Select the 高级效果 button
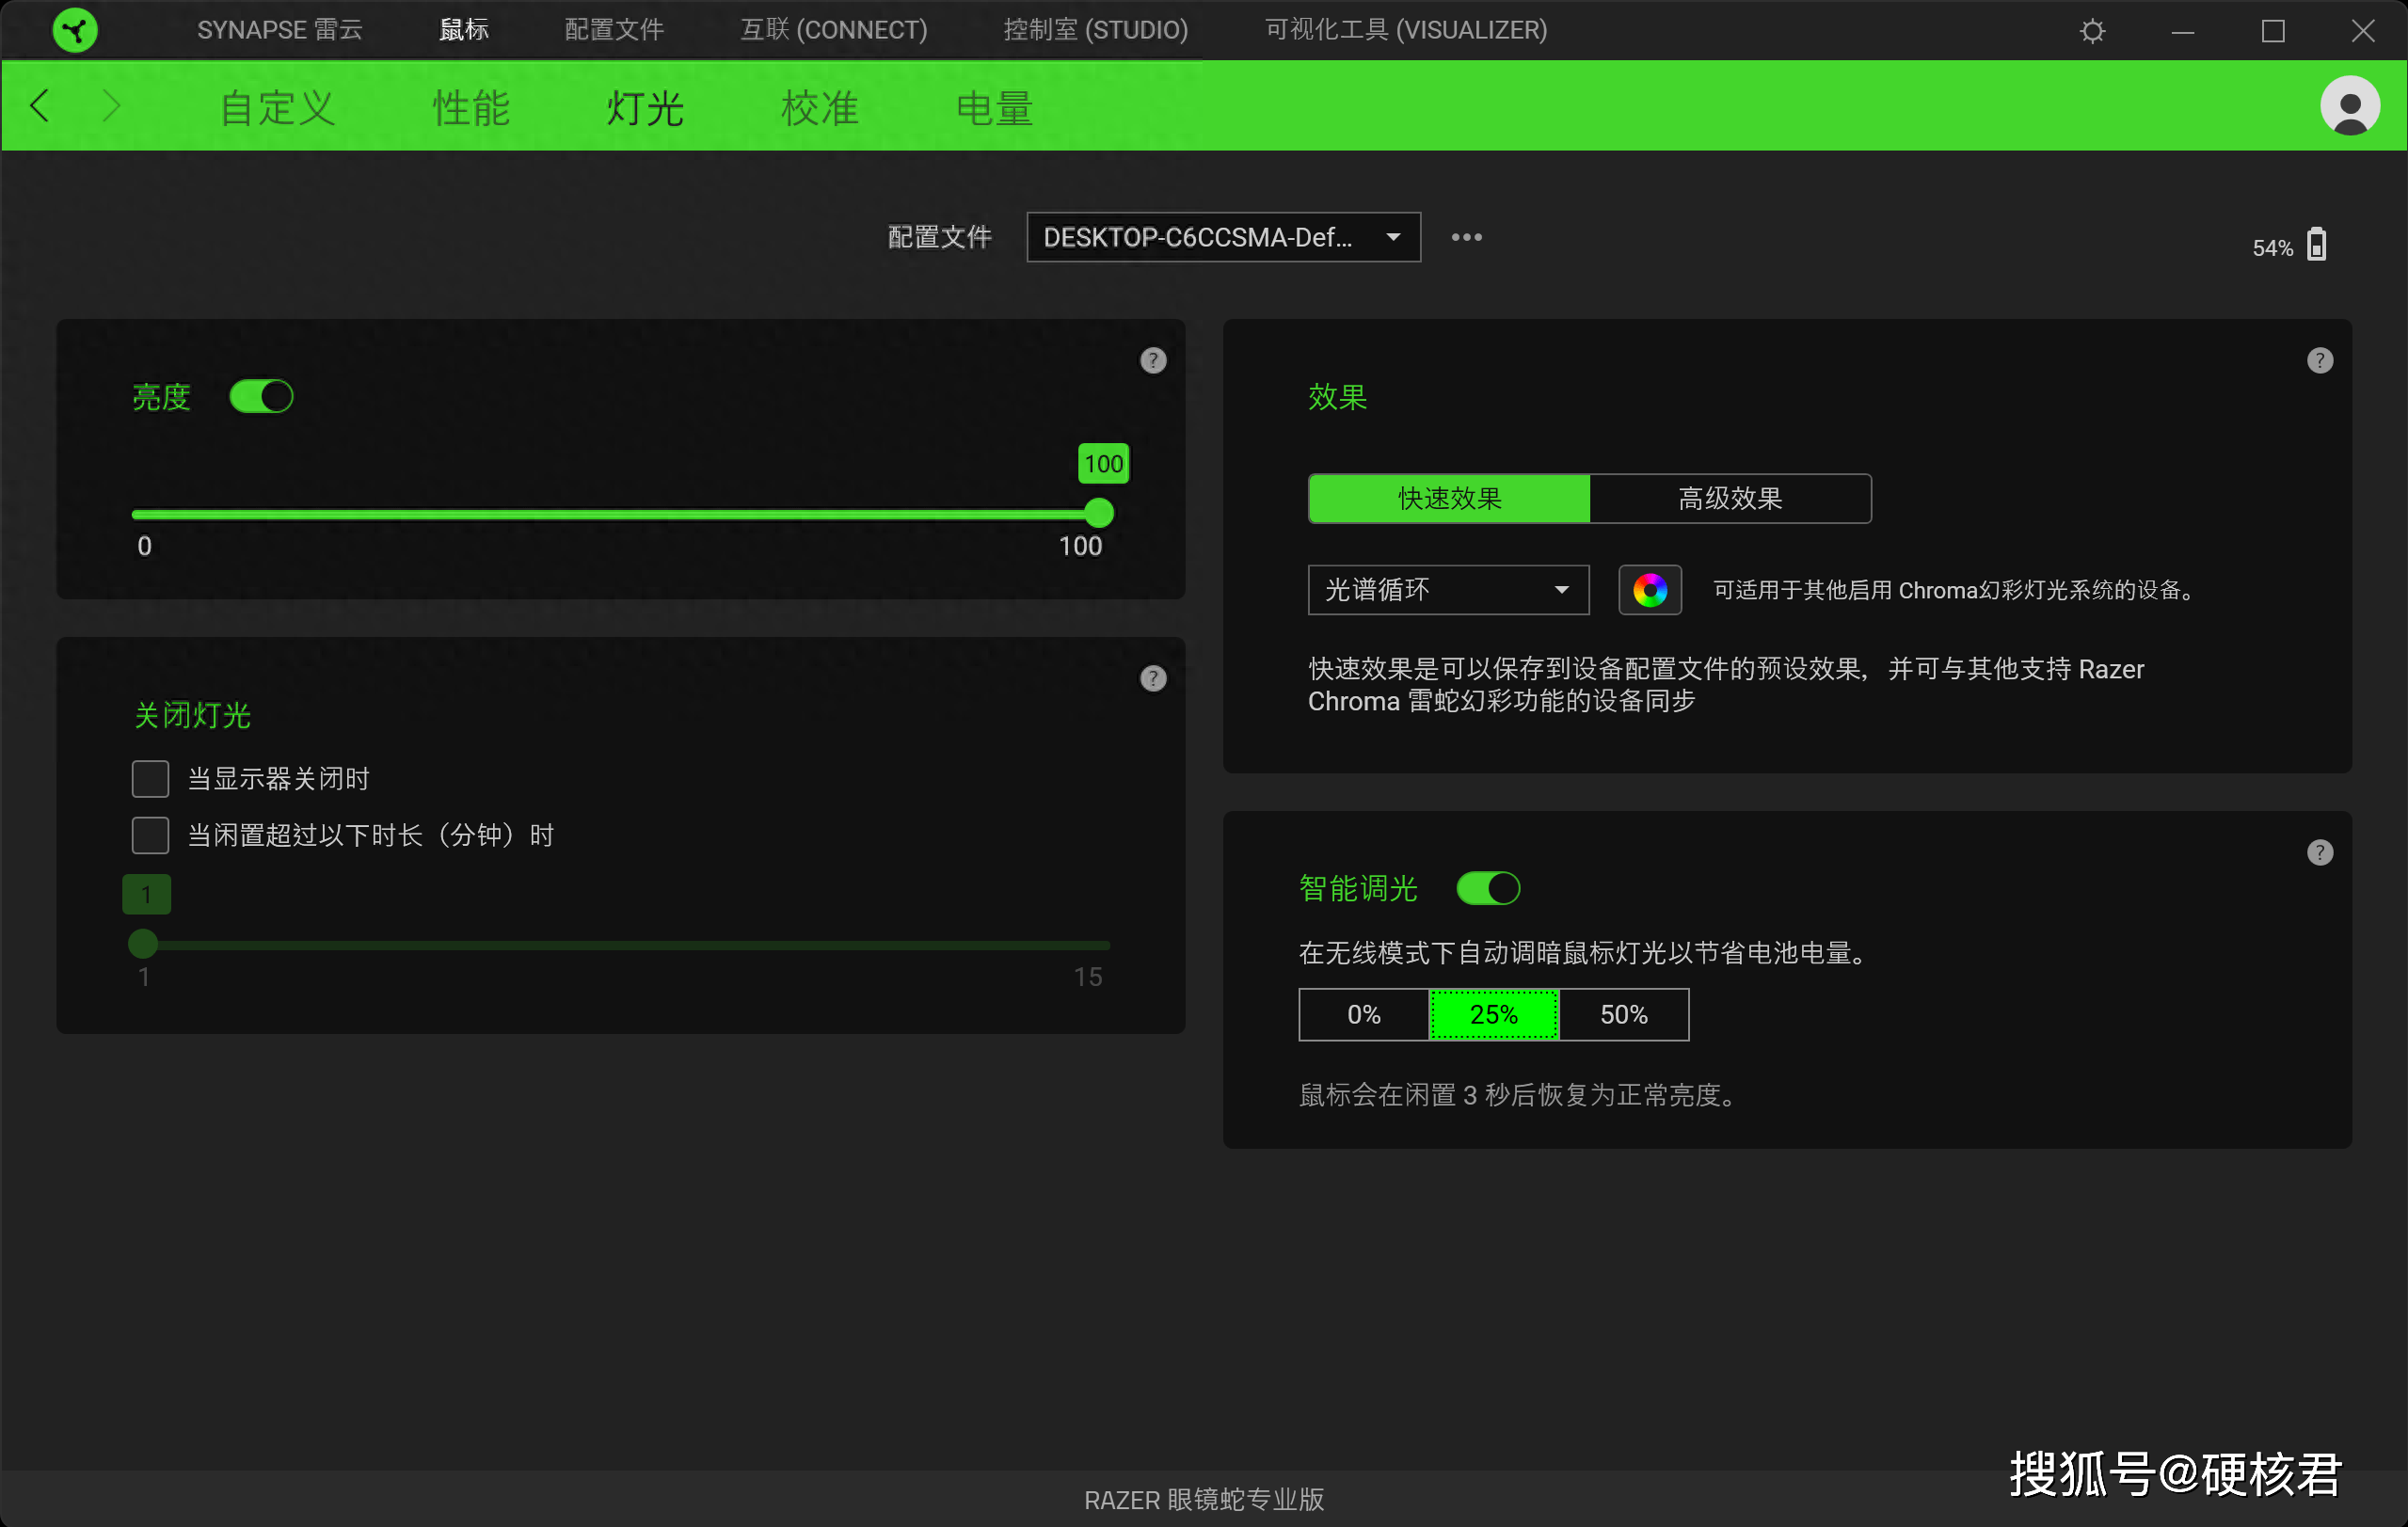 [x=1730, y=498]
